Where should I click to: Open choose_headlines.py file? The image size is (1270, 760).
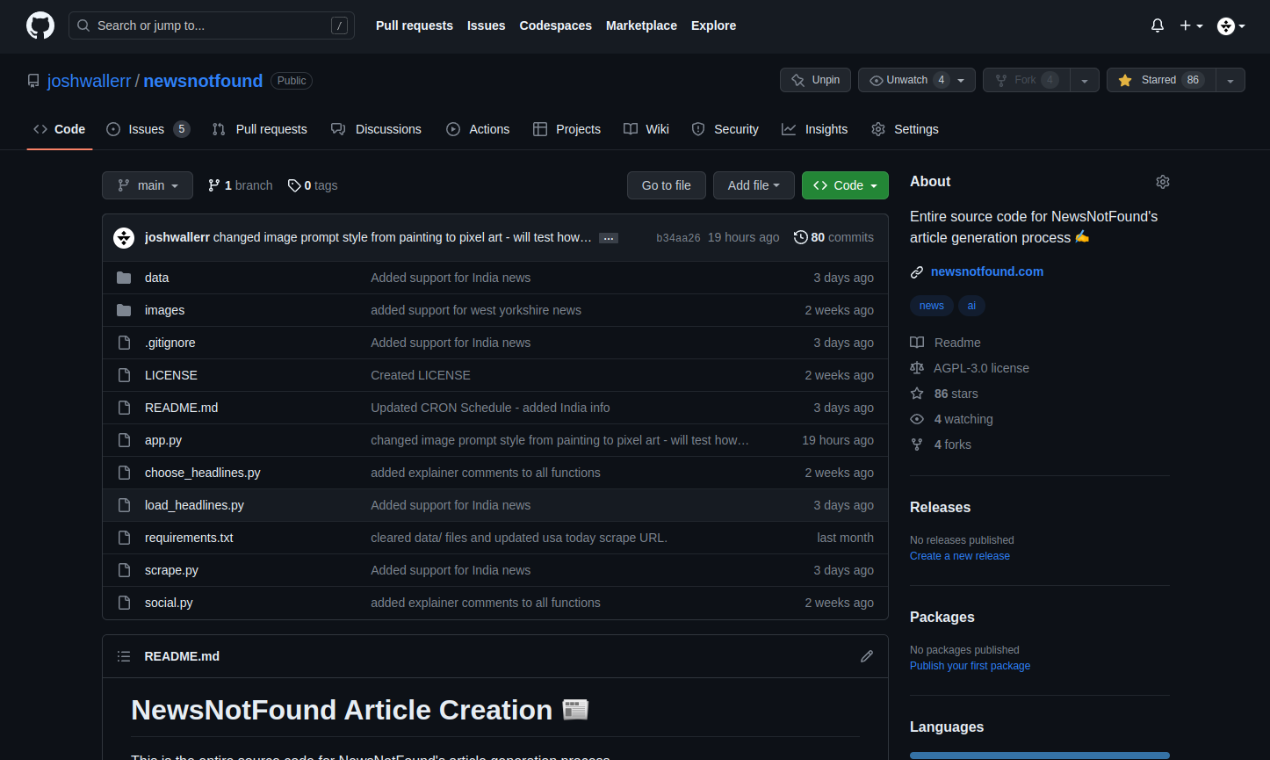tap(202, 472)
